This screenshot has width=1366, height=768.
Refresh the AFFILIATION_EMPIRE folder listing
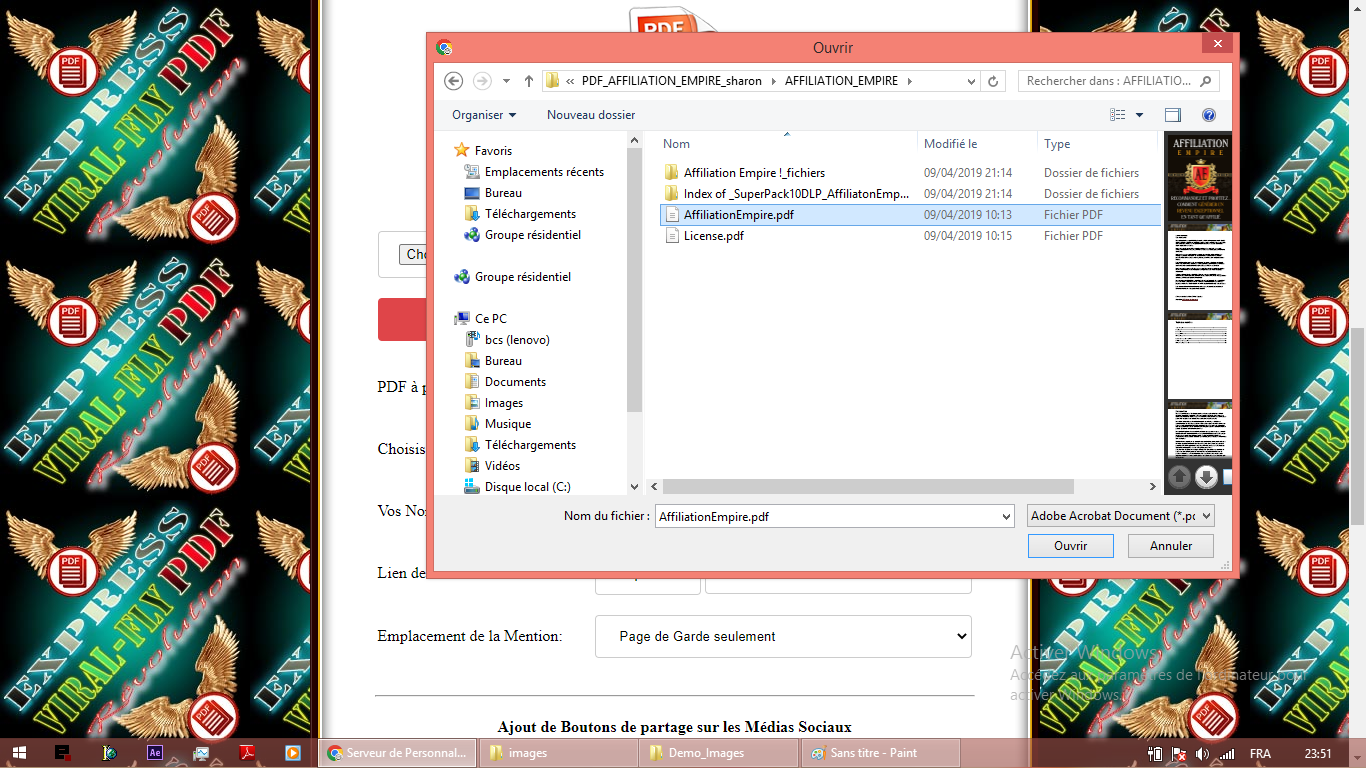993,81
